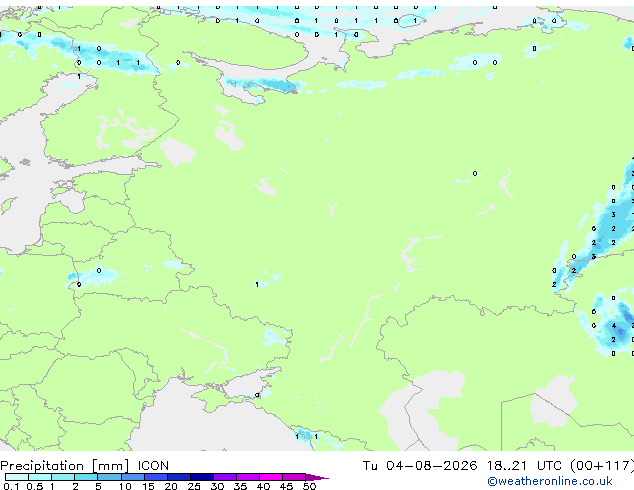This screenshot has width=634, height=490.
Task: Click the purple arrow tip above 50 mm
Action: click(317, 477)
